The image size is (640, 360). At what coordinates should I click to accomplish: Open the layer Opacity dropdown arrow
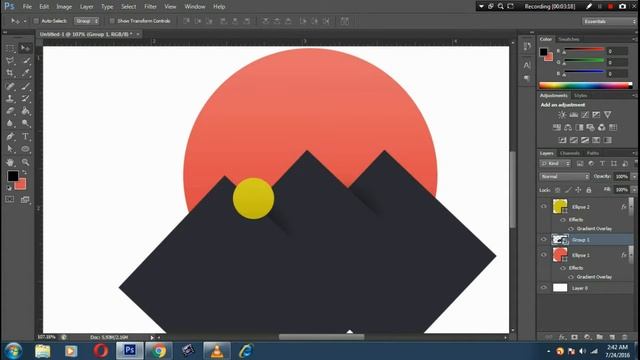pyautogui.click(x=634, y=177)
